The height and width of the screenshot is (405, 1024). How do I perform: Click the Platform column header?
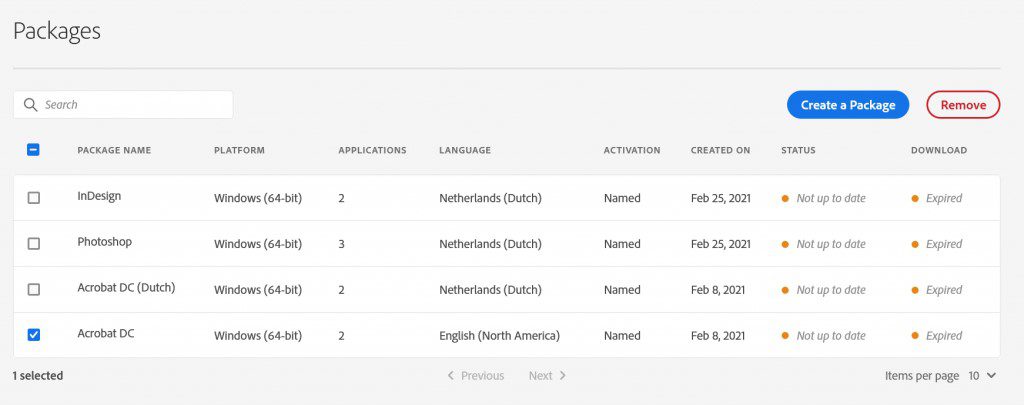pyautogui.click(x=239, y=151)
